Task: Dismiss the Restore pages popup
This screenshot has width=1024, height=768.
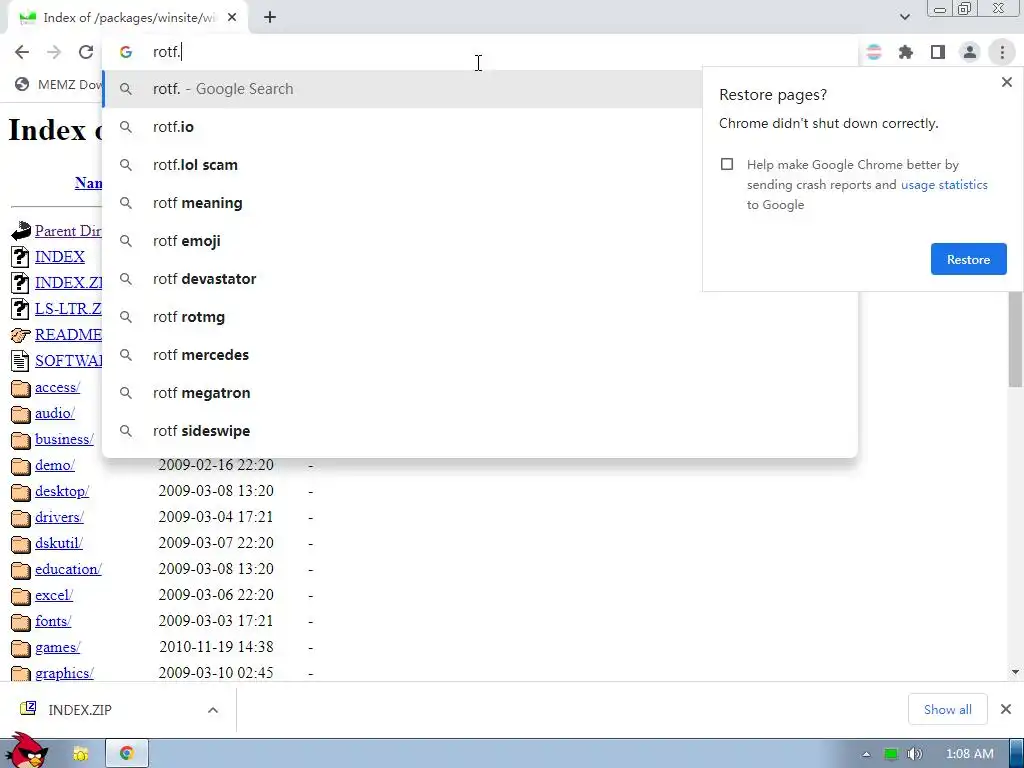Action: [x=1006, y=82]
